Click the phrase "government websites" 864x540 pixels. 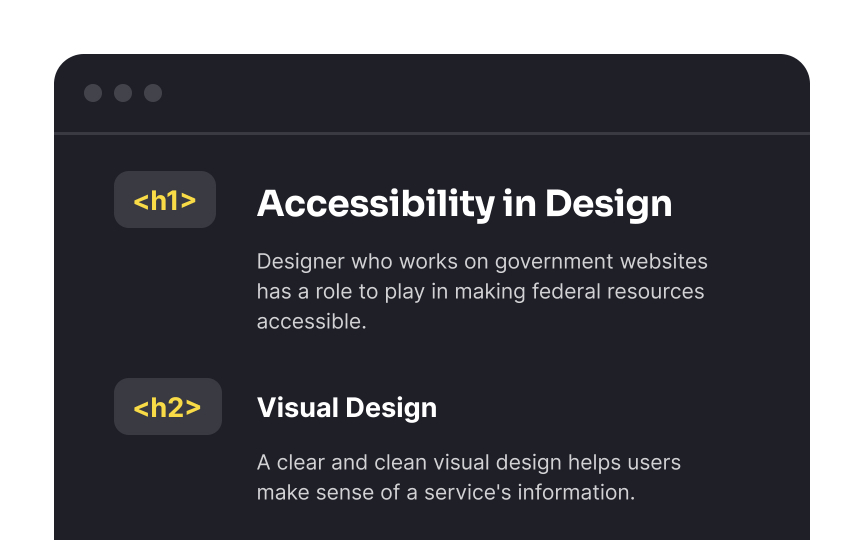(x=601, y=262)
